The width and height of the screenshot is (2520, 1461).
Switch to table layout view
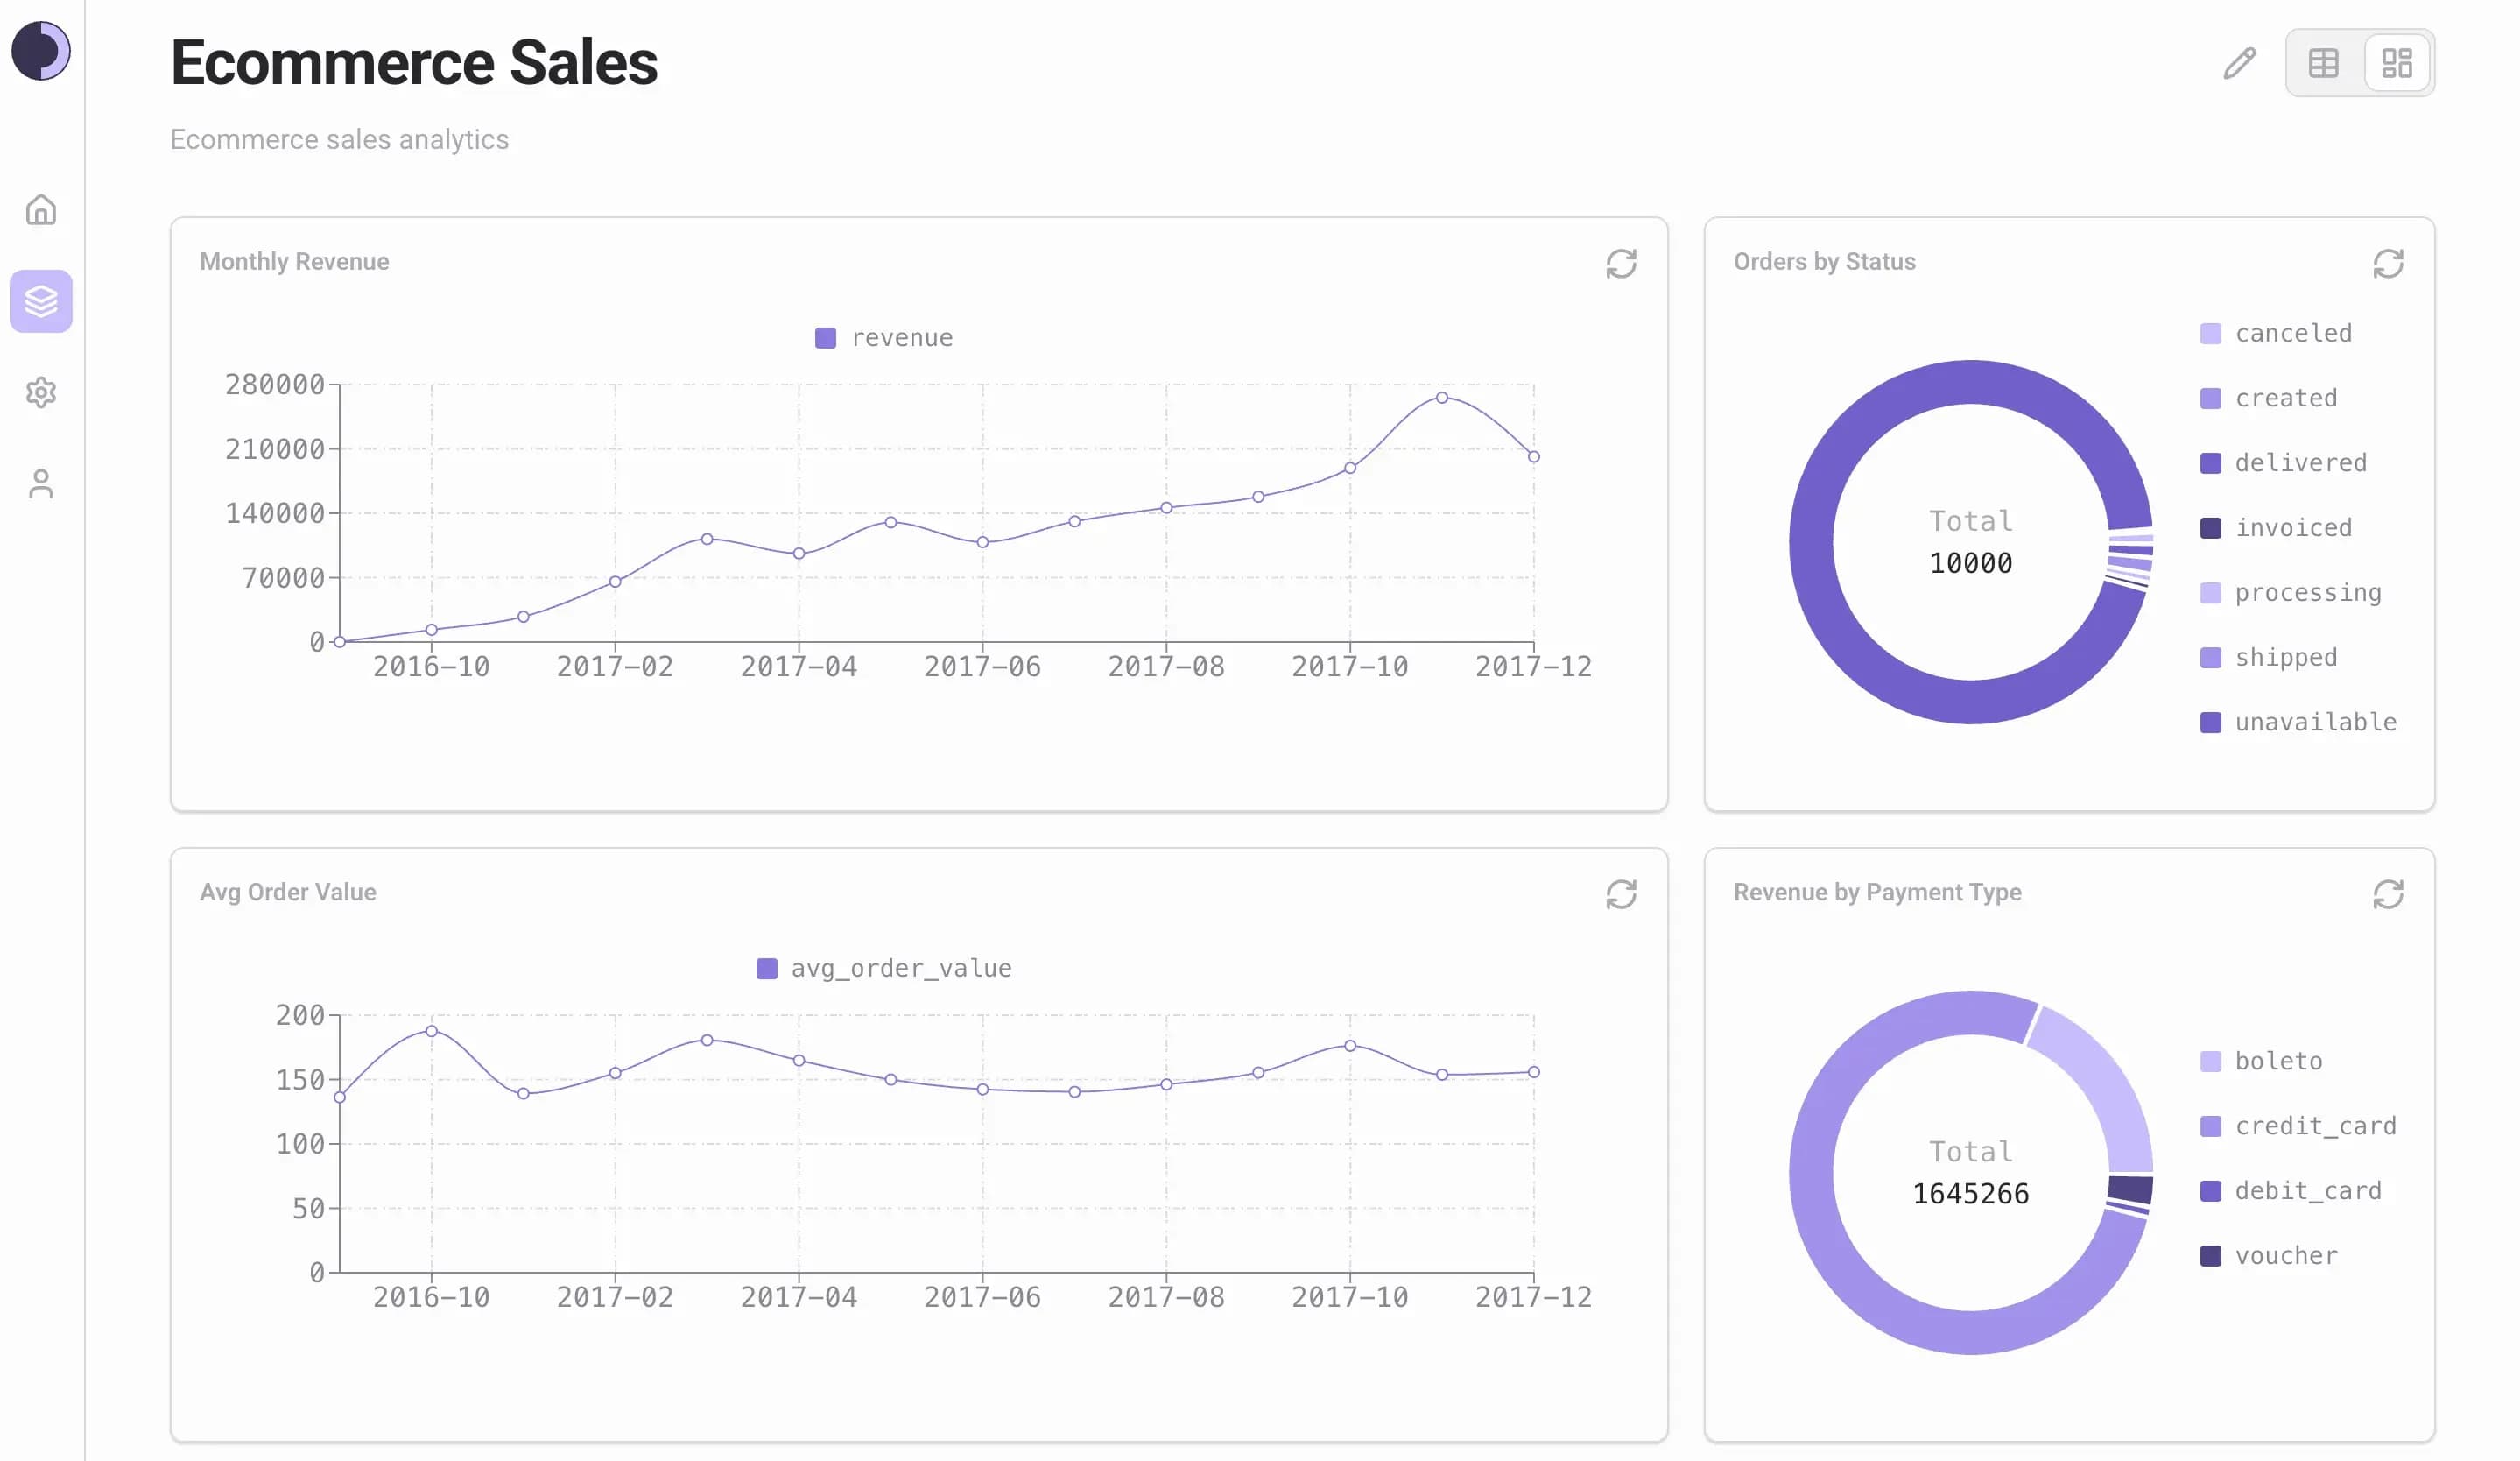point(2322,62)
